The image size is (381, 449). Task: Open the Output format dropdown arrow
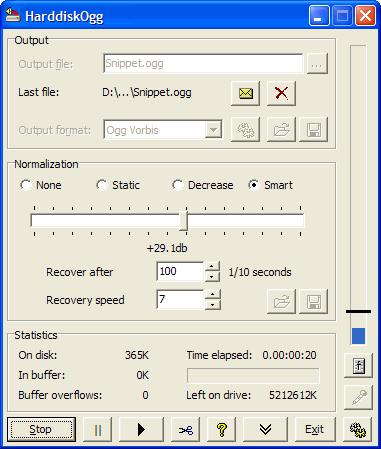(213, 130)
